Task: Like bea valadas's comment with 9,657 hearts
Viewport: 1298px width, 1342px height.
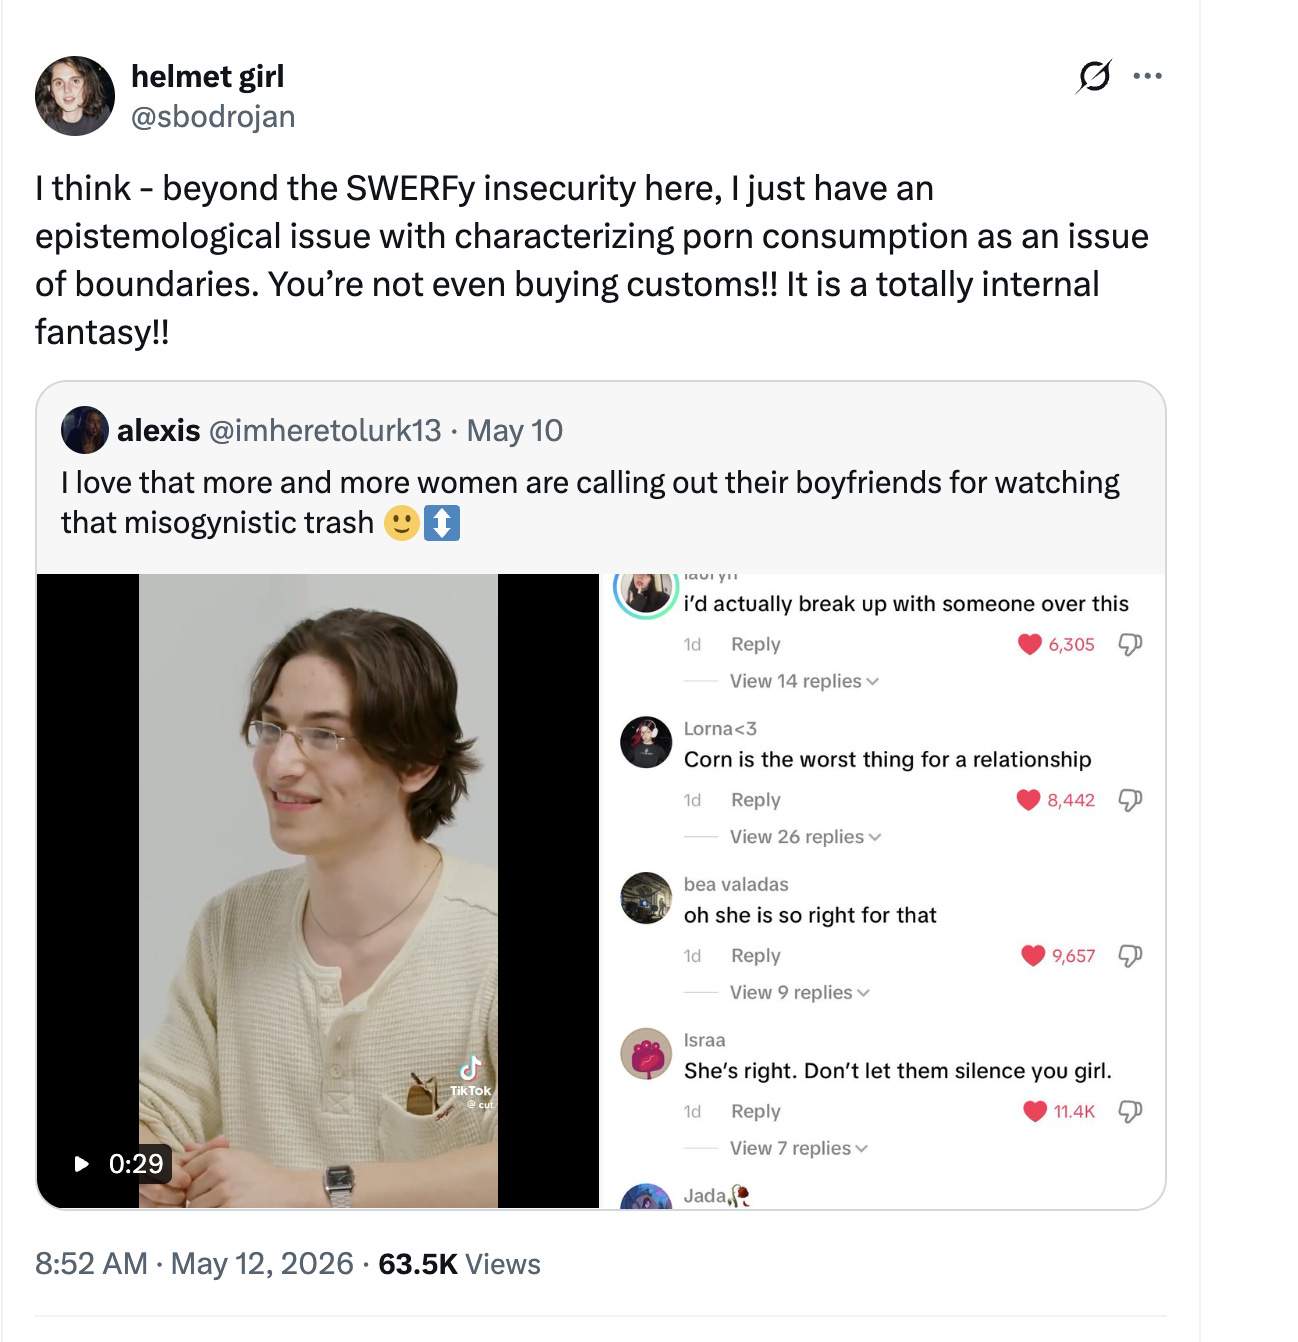Action: coord(1033,956)
